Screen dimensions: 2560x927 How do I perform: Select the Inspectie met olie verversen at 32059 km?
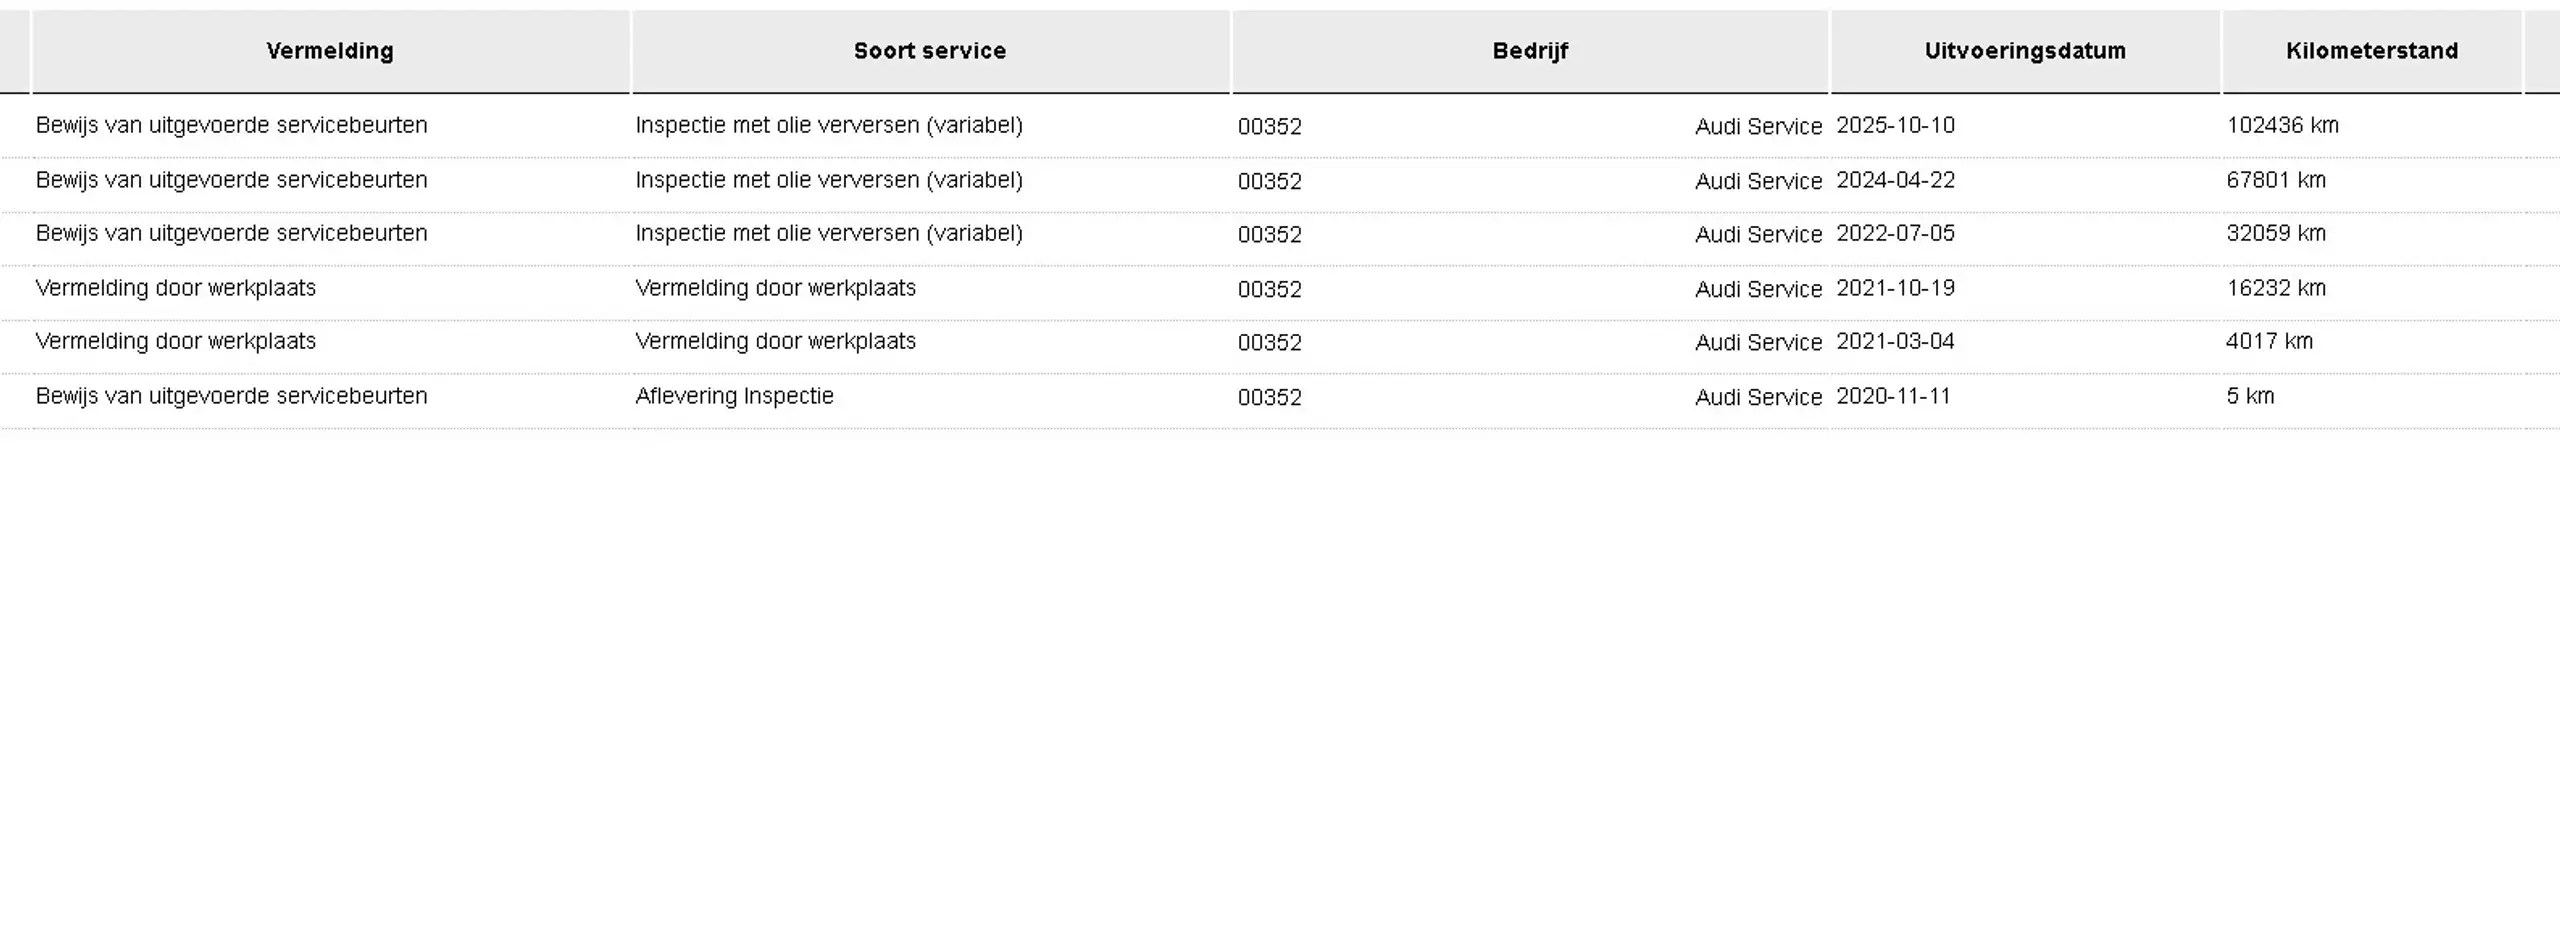(x=829, y=234)
